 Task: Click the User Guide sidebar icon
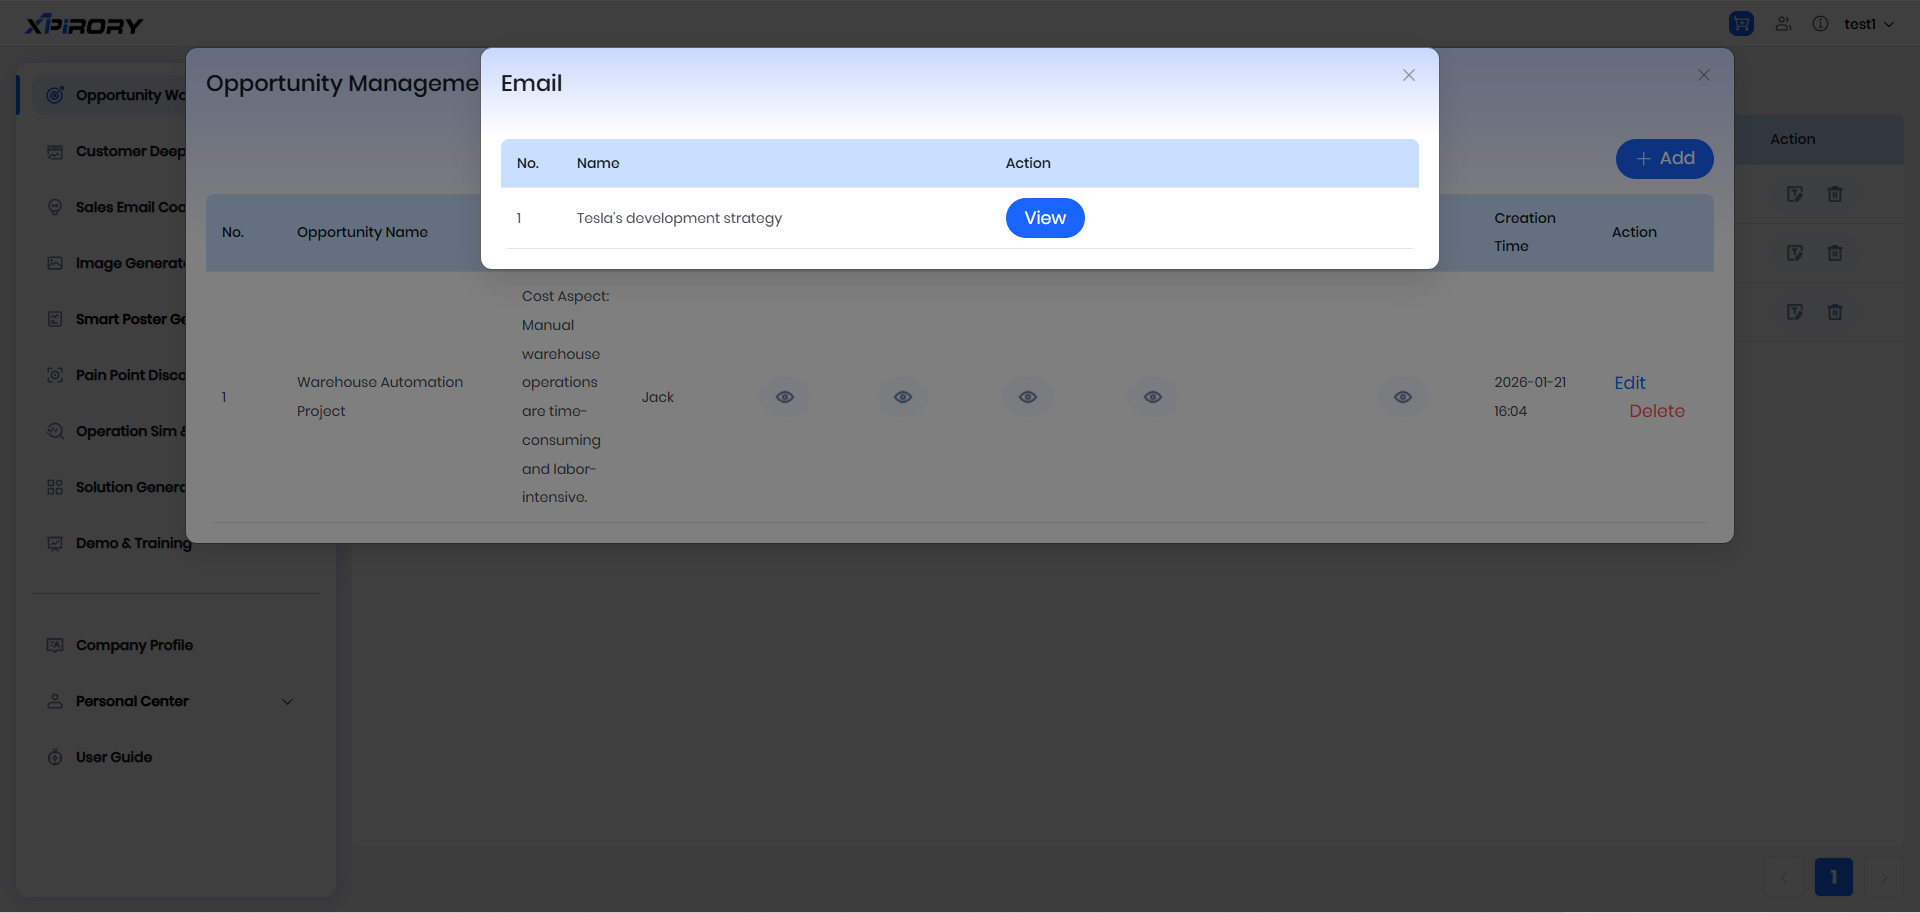(55, 757)
